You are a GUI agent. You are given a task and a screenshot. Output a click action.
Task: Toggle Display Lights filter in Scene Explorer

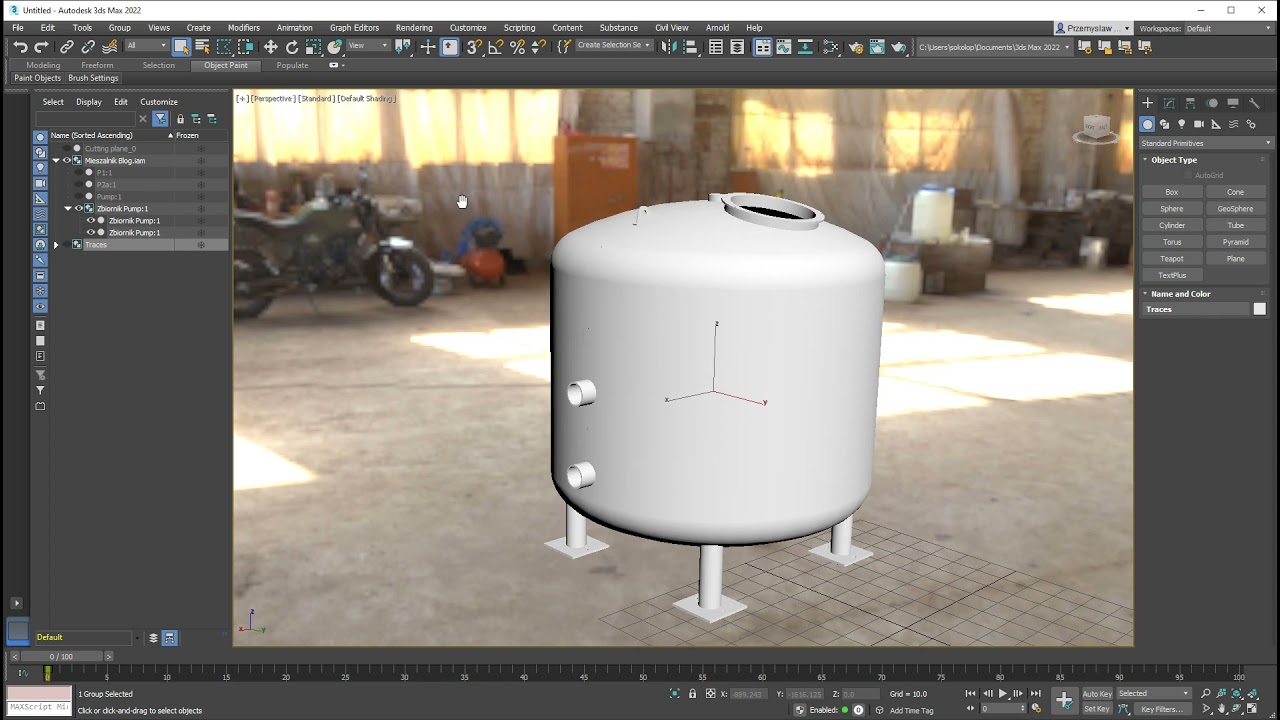pos(40,168)
